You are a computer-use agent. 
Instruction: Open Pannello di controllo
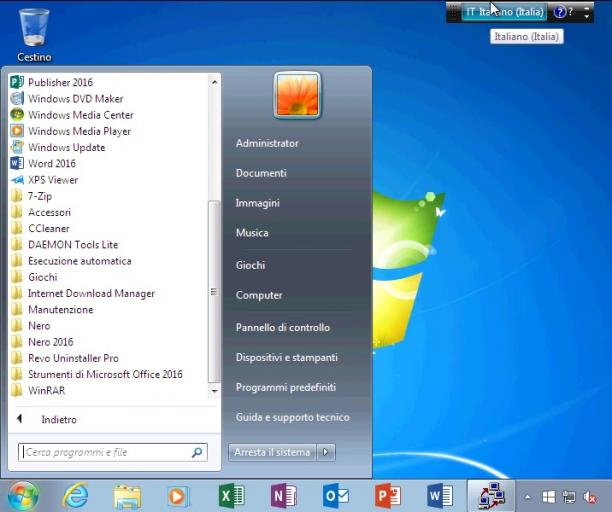point(283,327)
